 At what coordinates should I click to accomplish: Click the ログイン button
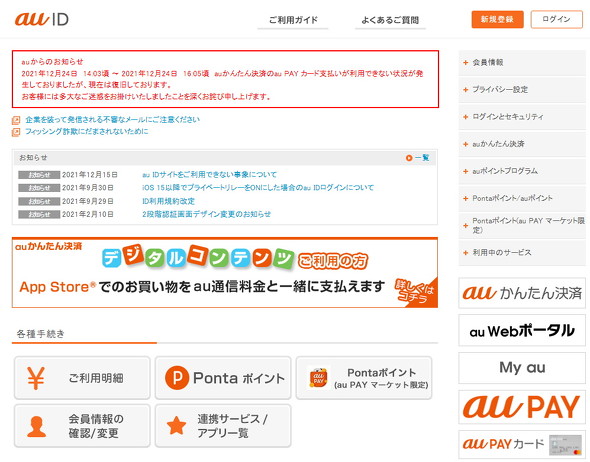tap(557, 19)
